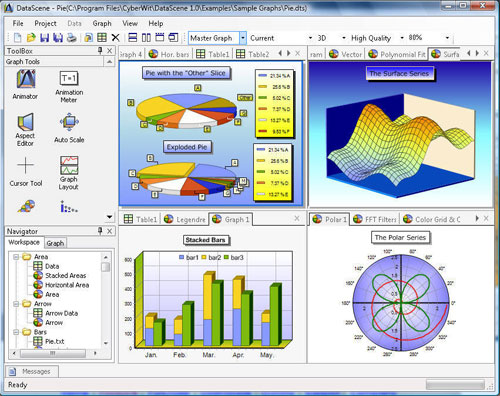Switch to the Polynomial Fit tab
Screen dimensions: 500x396
point(397,54)
